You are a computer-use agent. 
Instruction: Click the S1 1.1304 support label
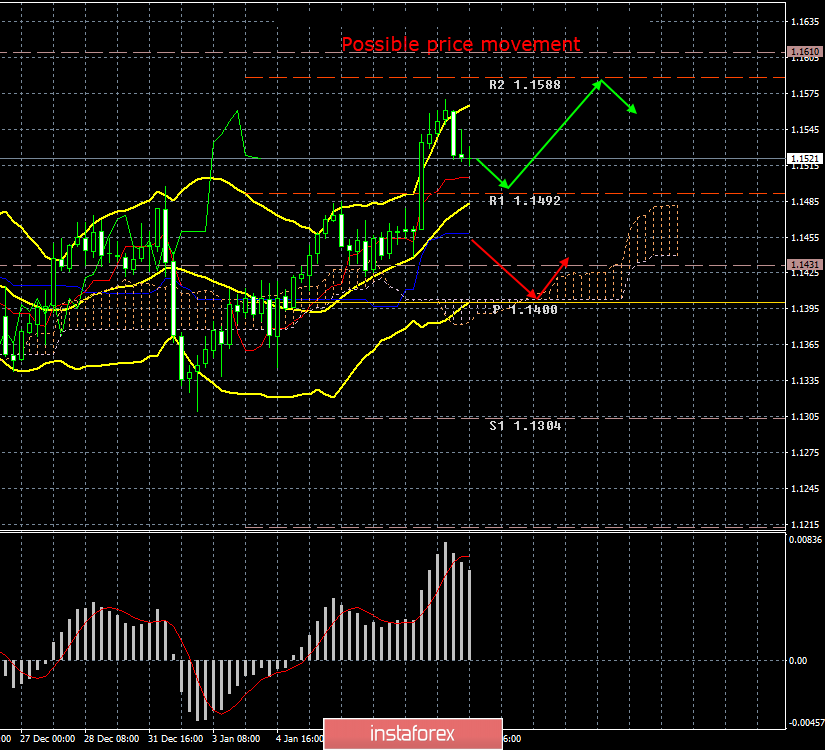click(525, 426)
